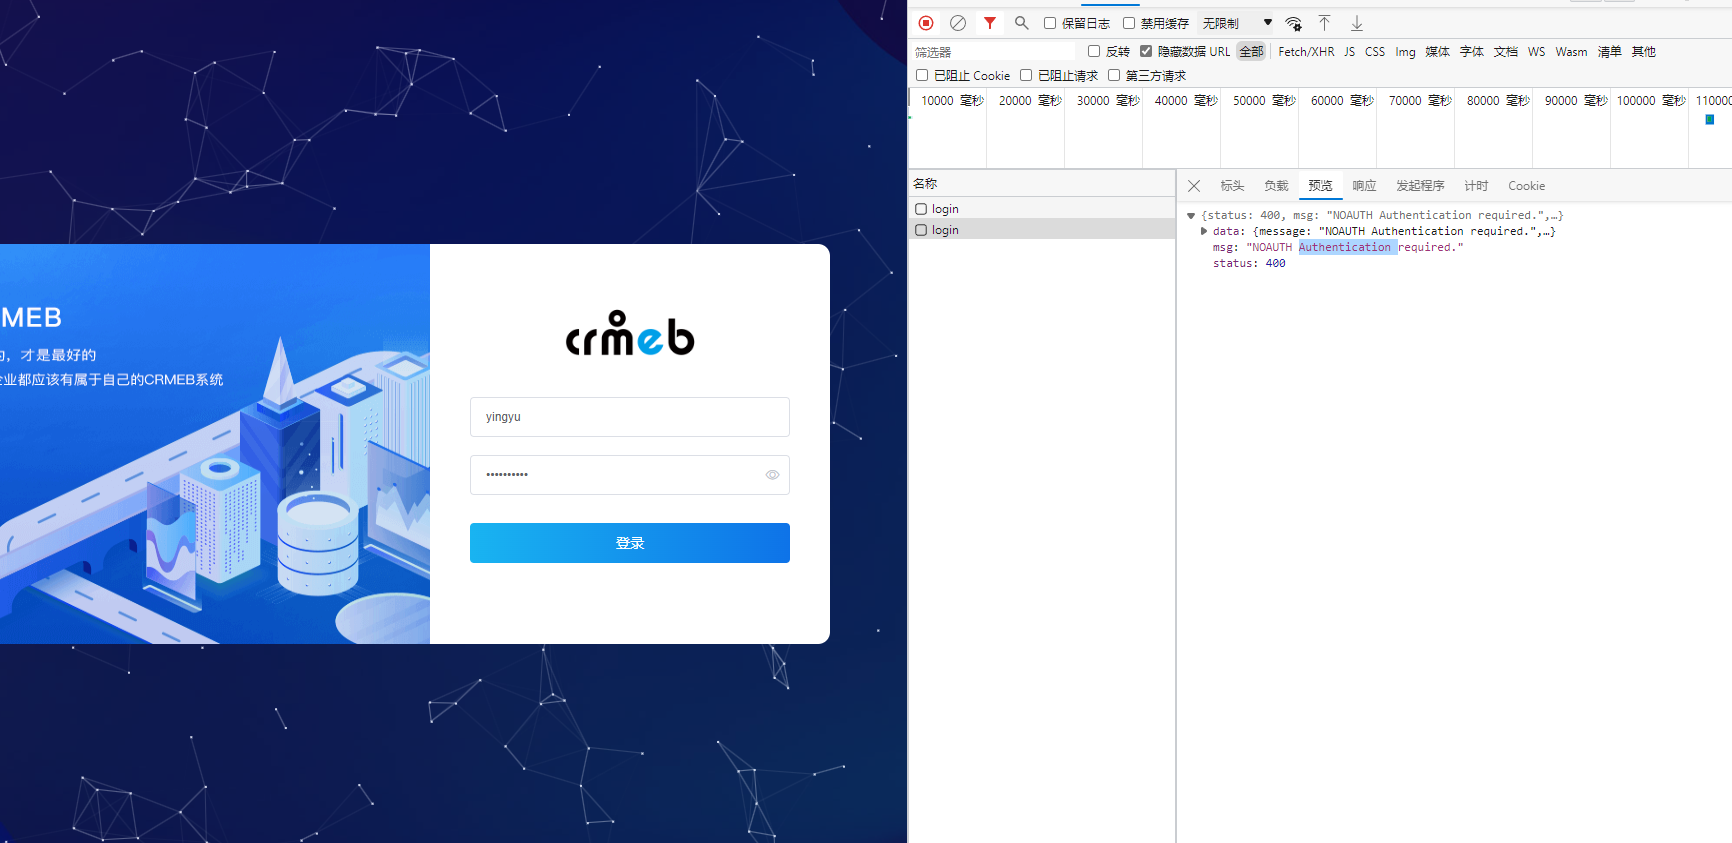Filter requests by CSS type
The height and width of the screenshot is (843, 1732).
tap(1375, 52)
